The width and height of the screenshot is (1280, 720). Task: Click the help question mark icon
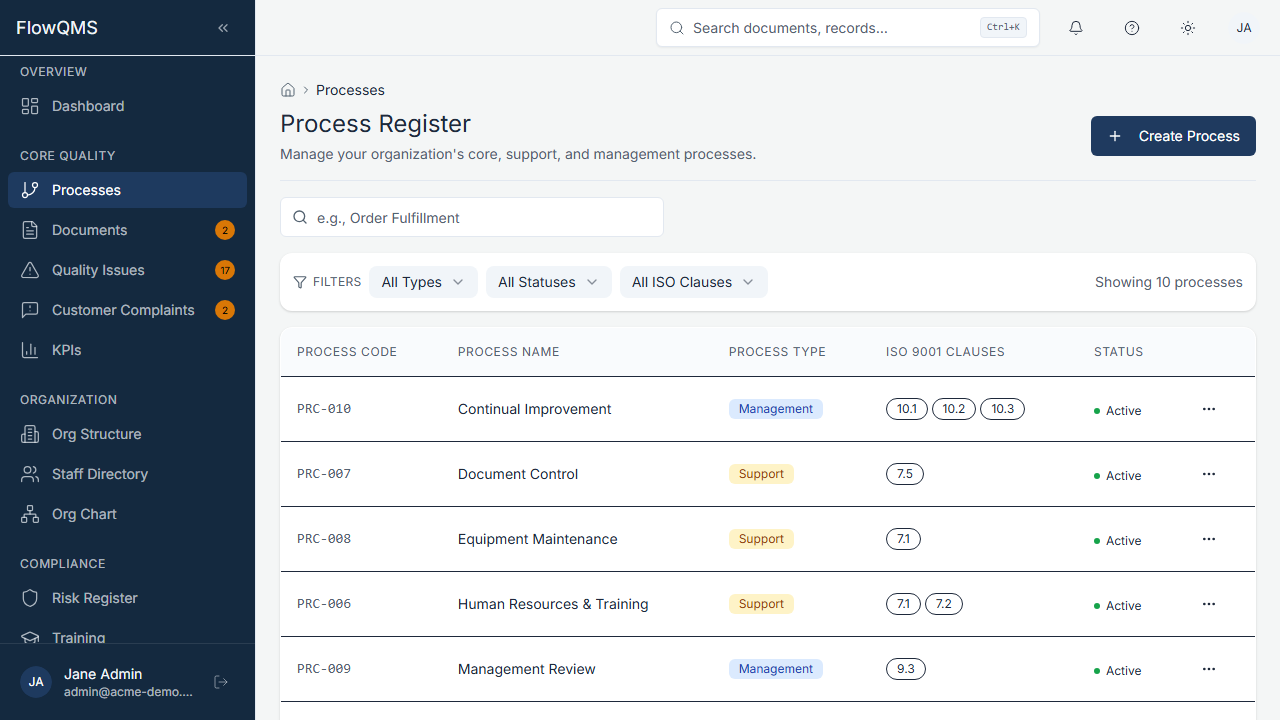tap(1131, 27)
